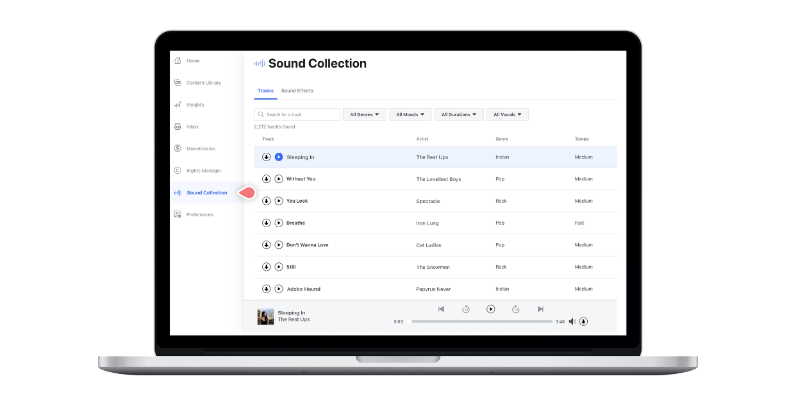Switch to the Sound Effects tab
The image size is (786, 401).
[x=297, y=91]
